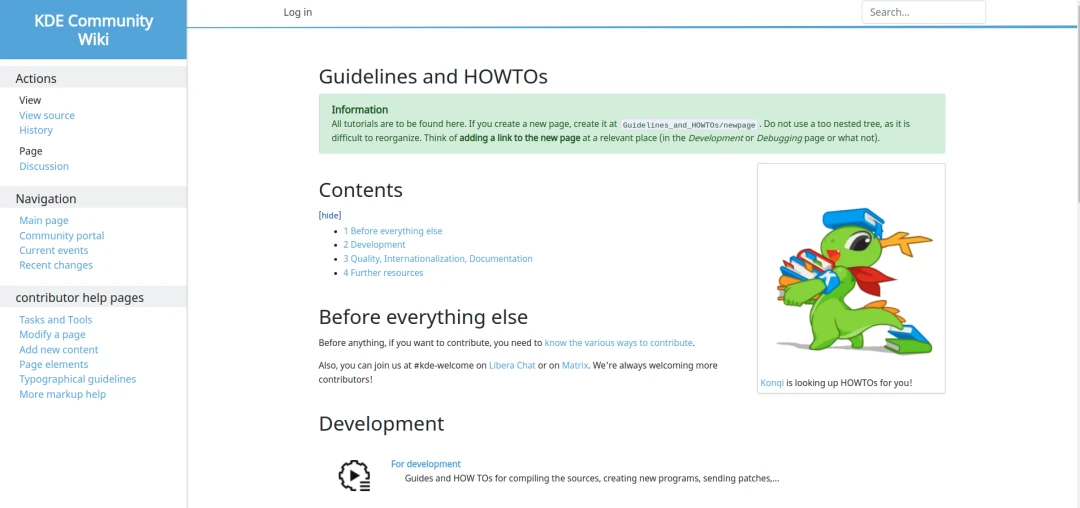The width and height of the screenshot is (1080, 508).
Task: Open Typographical guidelines
Action: coord(78,380)
